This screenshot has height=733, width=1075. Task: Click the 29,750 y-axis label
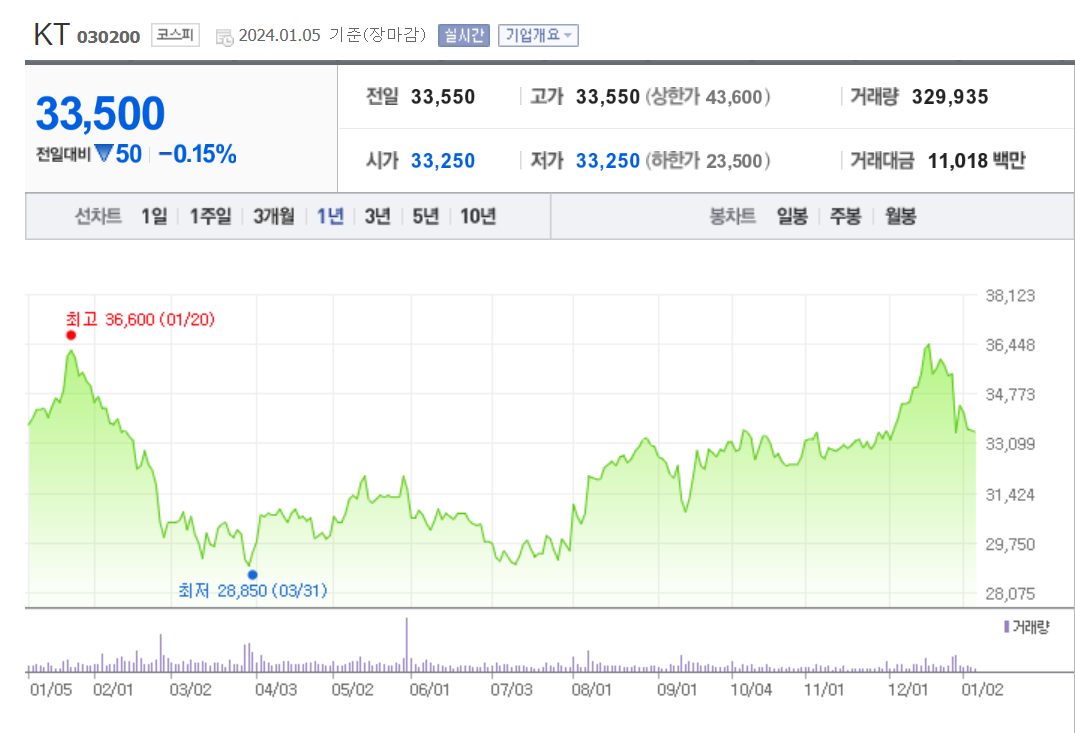pos(1010,544)
